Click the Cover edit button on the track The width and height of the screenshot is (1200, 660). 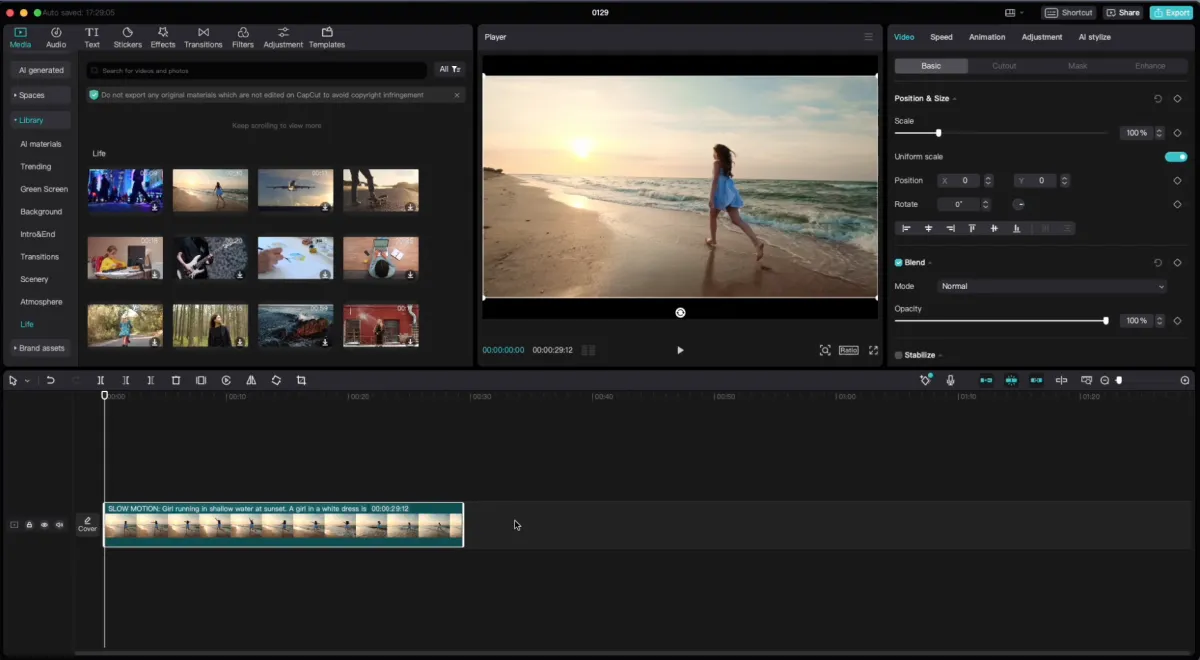pyautogui.click(x=88, y=524)
